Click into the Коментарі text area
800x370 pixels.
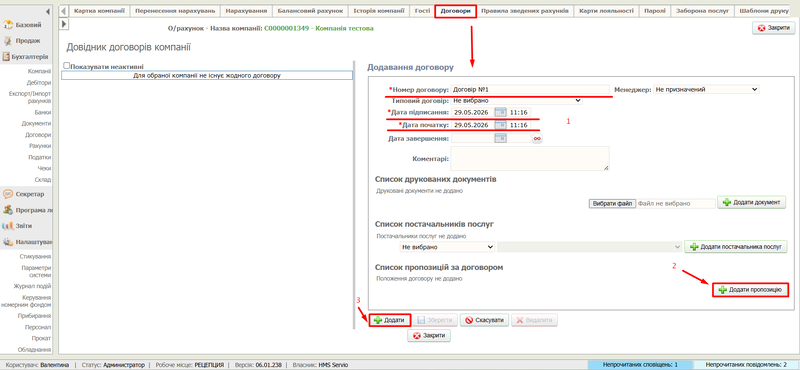click(x=530, y=158)
